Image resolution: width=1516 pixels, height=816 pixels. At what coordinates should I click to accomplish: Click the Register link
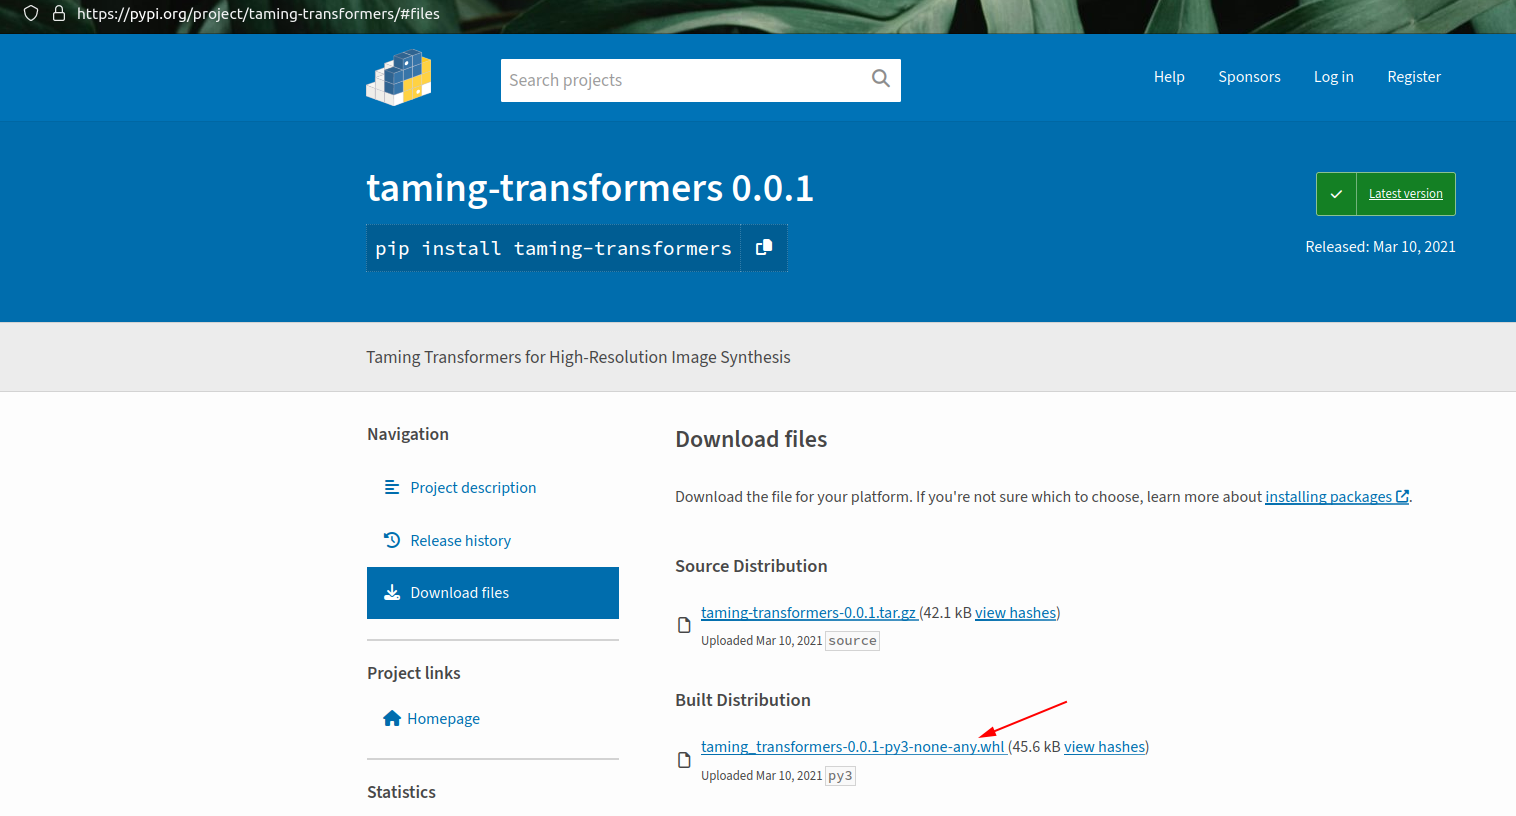1414,76
